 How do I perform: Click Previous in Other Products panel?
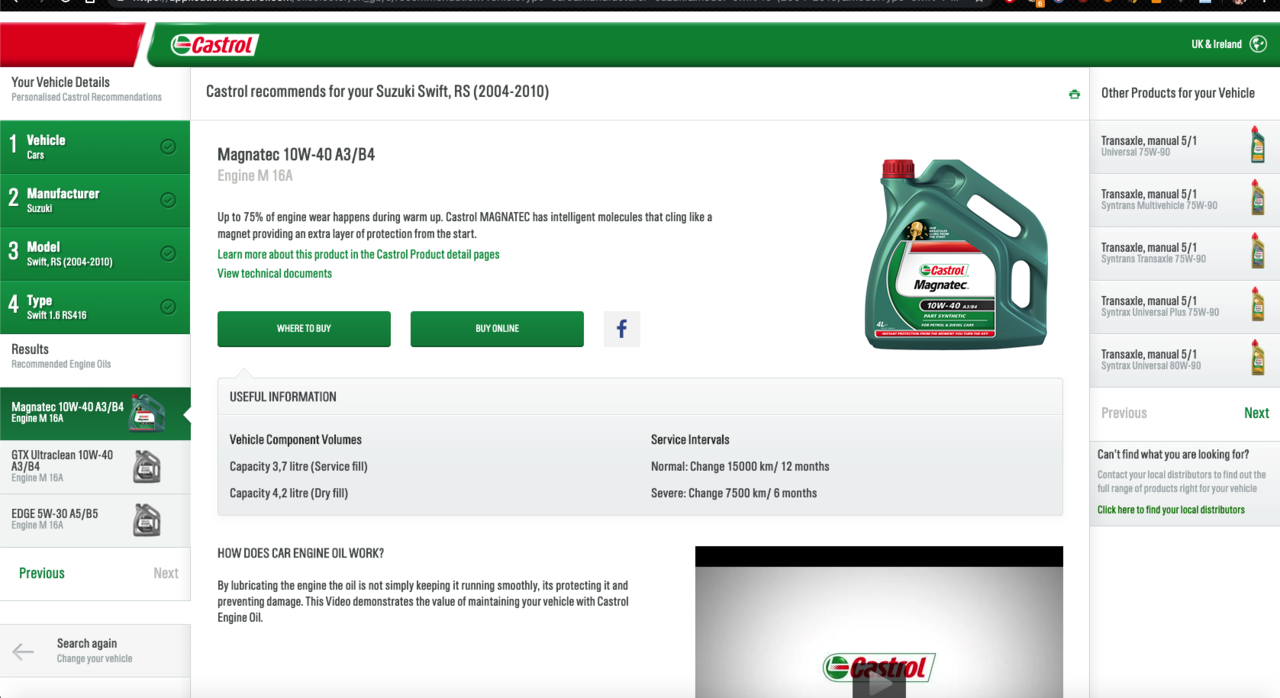1124,413
